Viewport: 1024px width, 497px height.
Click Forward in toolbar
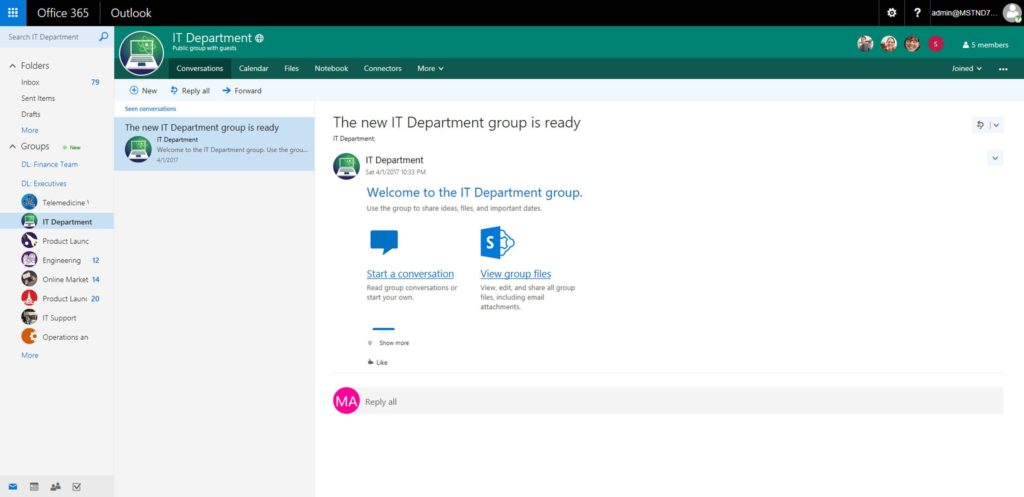242,91
